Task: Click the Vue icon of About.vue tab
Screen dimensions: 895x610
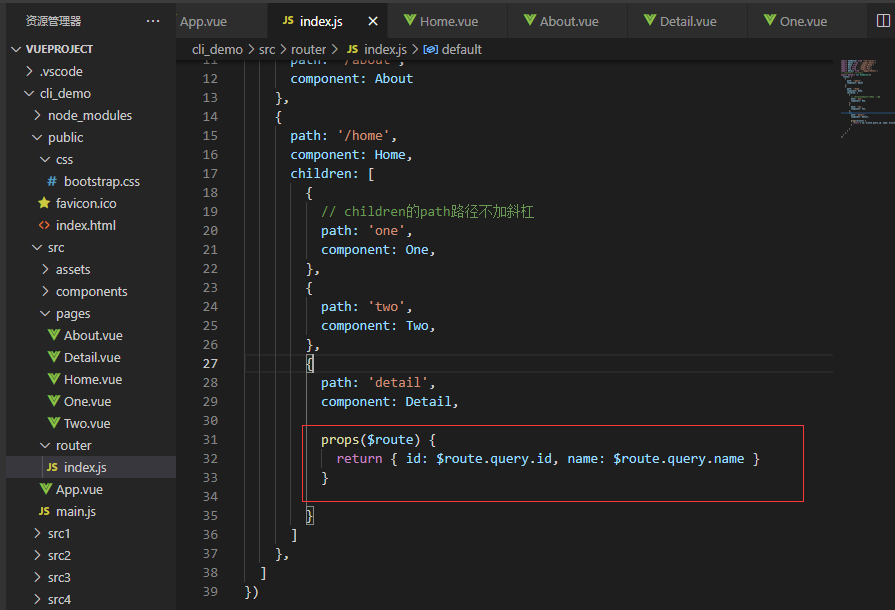Action: (530, 21)
